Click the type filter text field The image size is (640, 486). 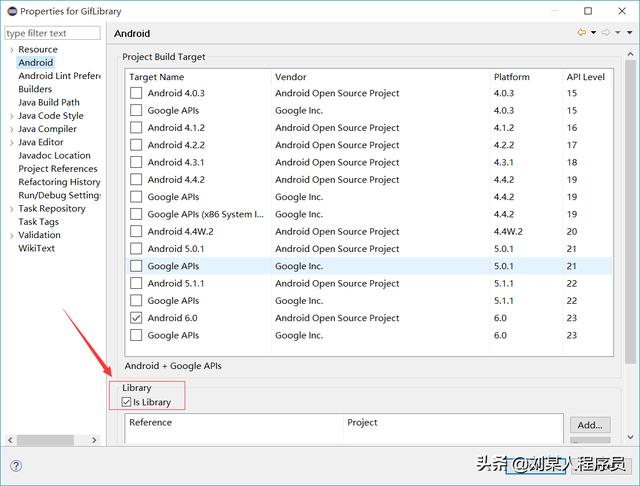point(52,33)
